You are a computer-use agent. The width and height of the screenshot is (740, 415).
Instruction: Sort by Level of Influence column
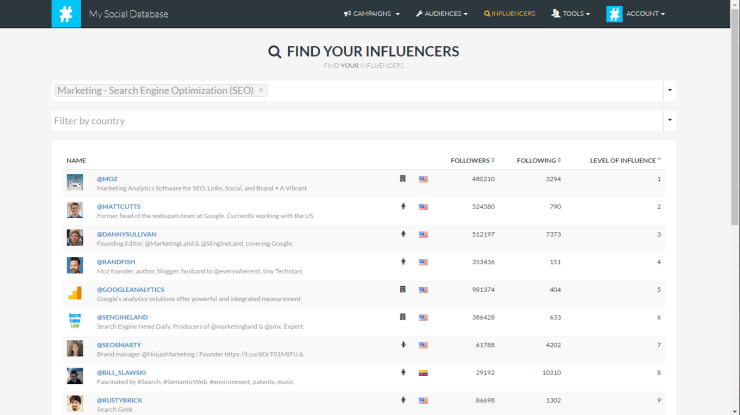pyautogui.click(x=625, y=161)
